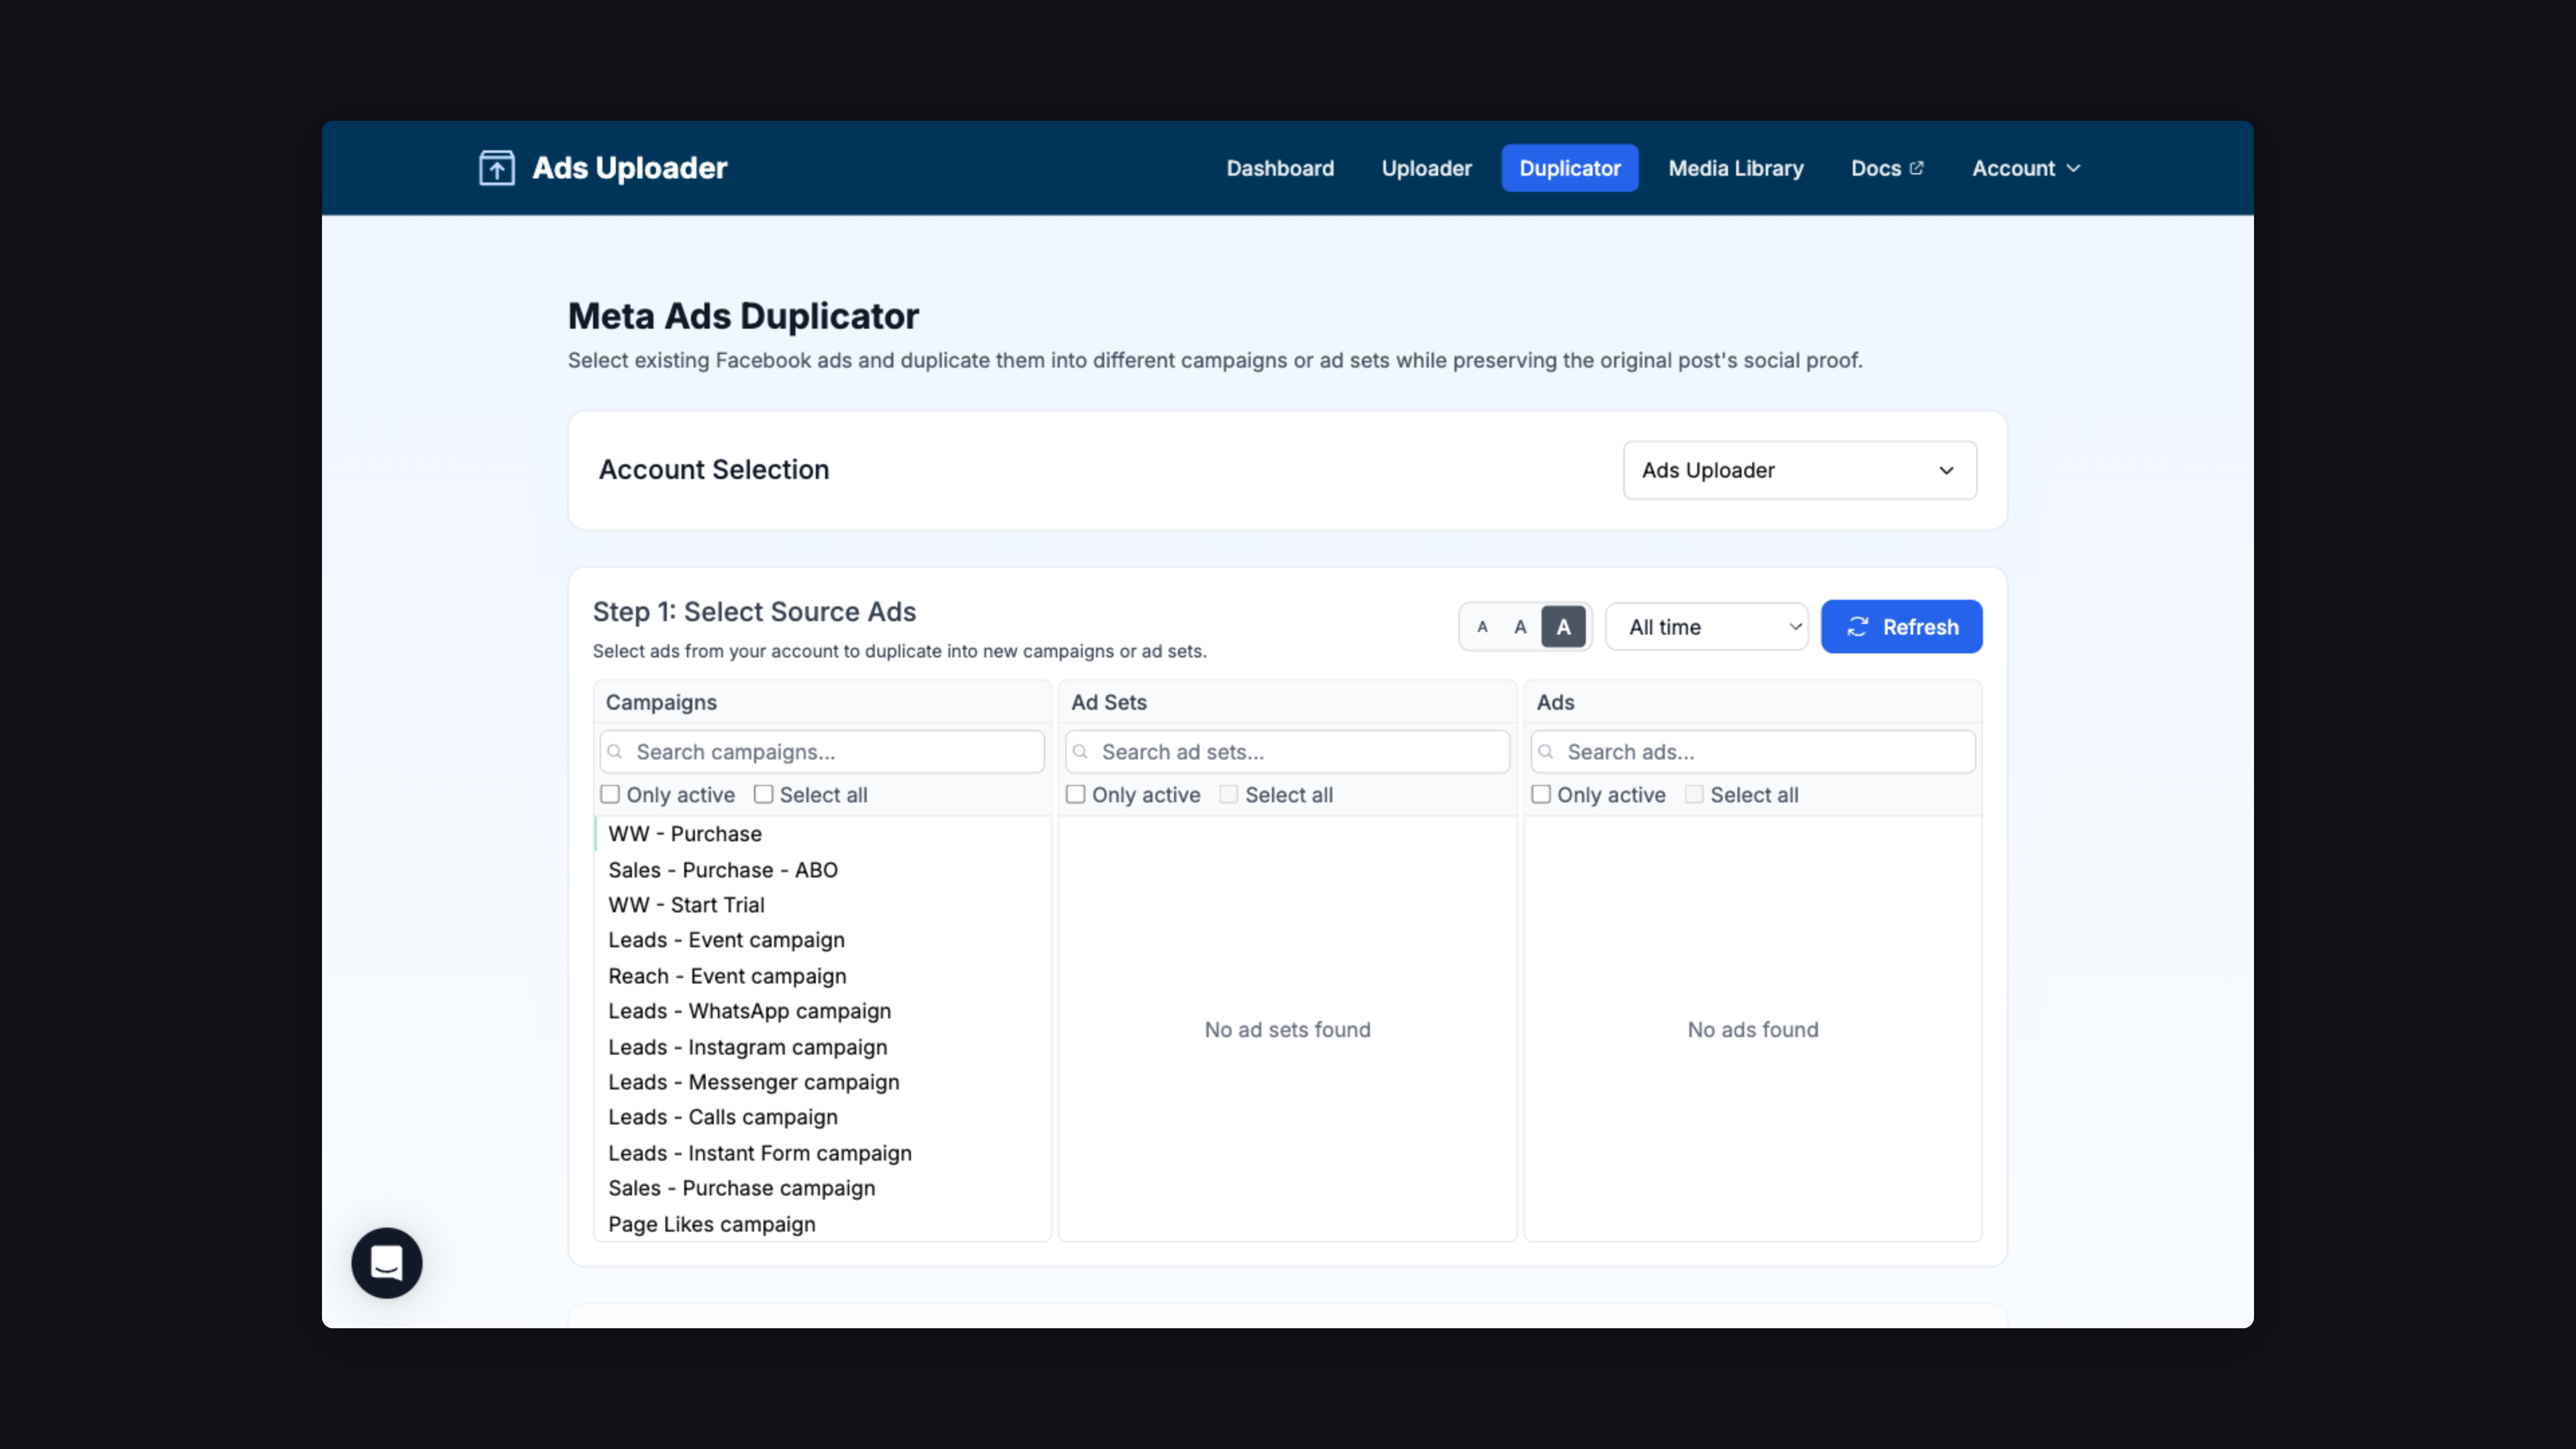Image resolution: width=2576 pixels, height=1449 pixels.
Task: Focus the Search campaigns field
Action: point(822,752)
